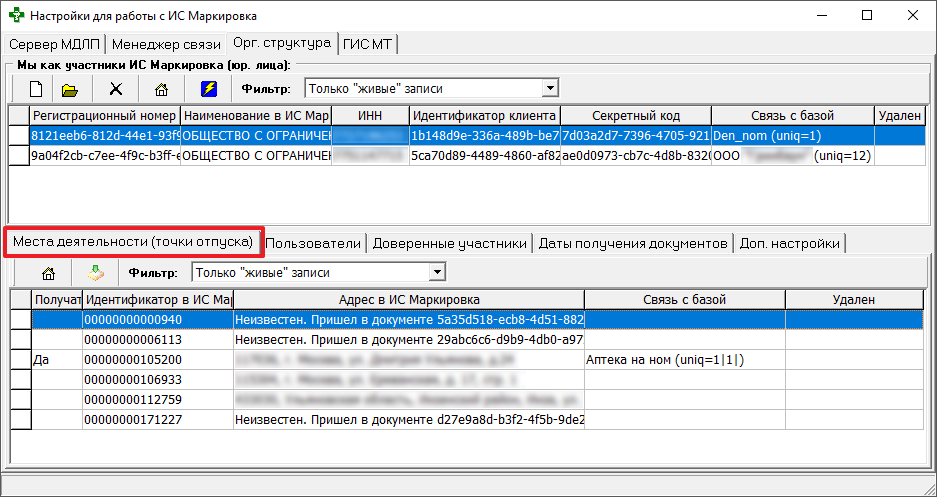Click the Идентификатор клиента column header
This screenshot has height=497, width=937.
pyautogui.click(x=485, y=116)
